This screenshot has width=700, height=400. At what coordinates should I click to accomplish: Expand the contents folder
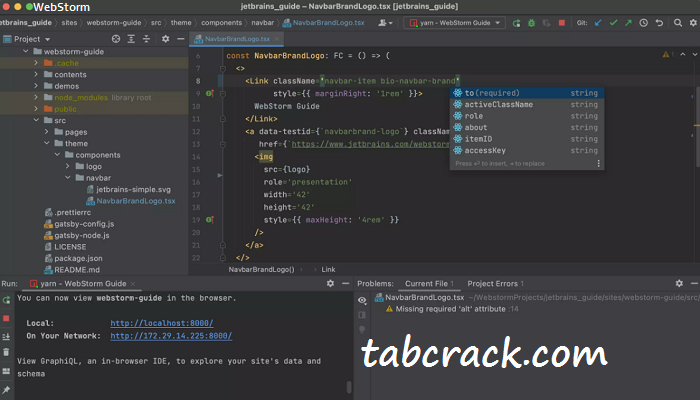36,74
